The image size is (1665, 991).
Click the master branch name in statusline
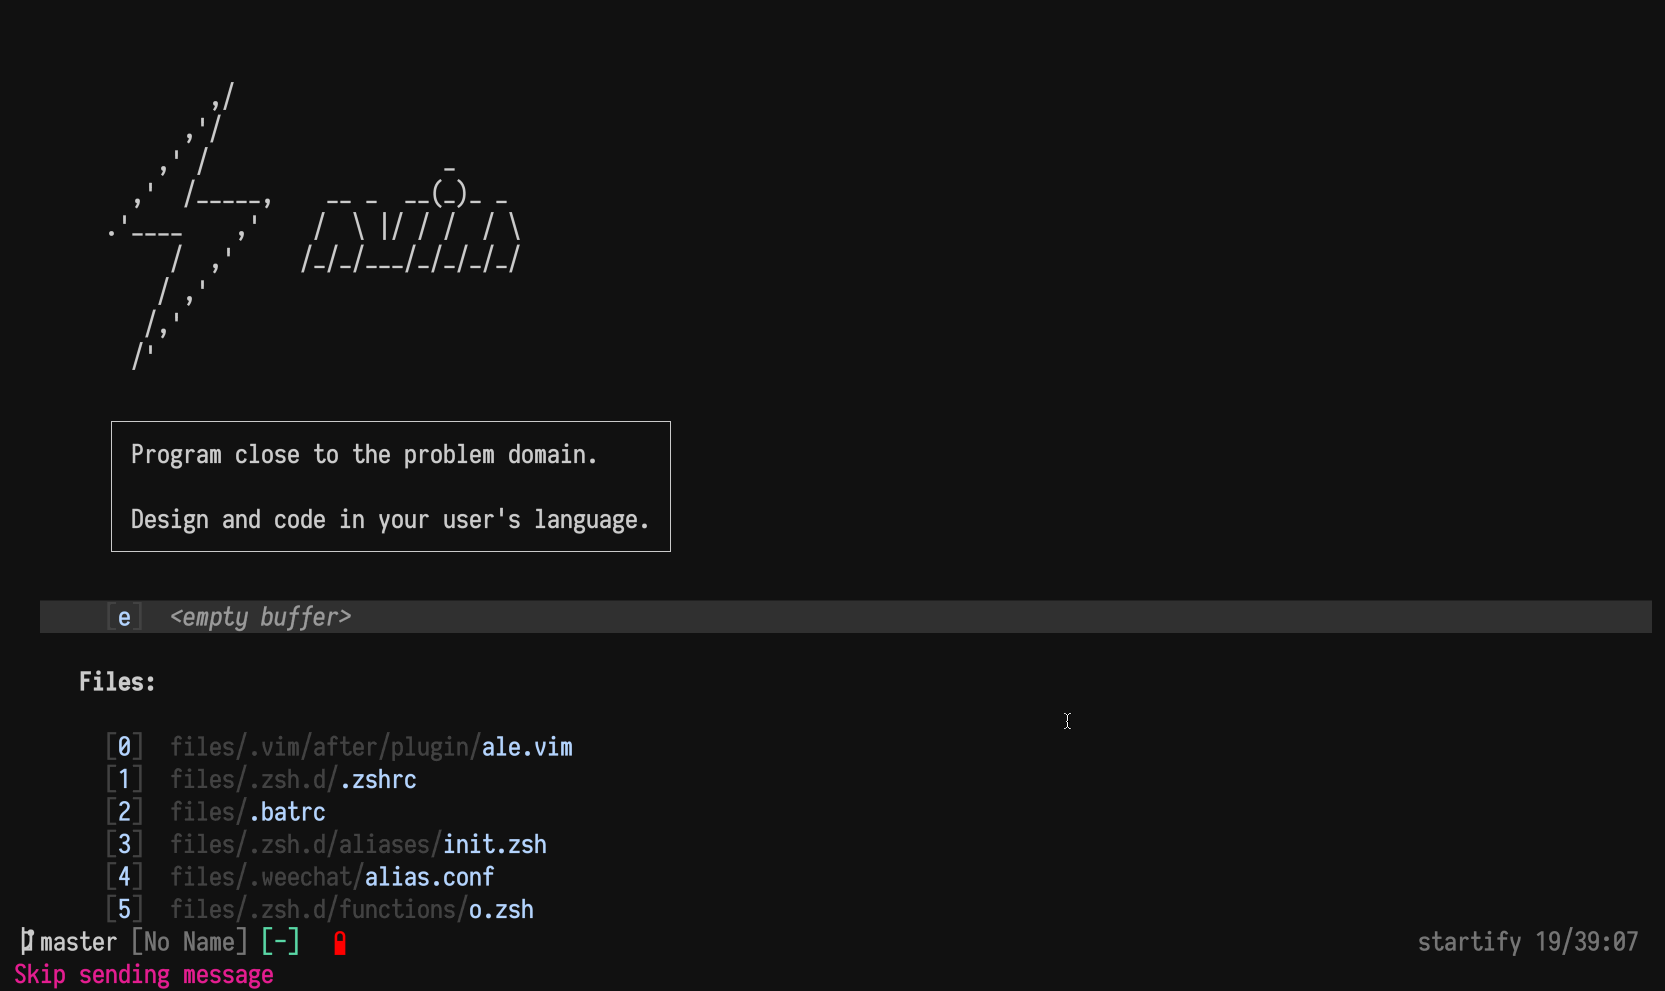(x=78, y=942)
